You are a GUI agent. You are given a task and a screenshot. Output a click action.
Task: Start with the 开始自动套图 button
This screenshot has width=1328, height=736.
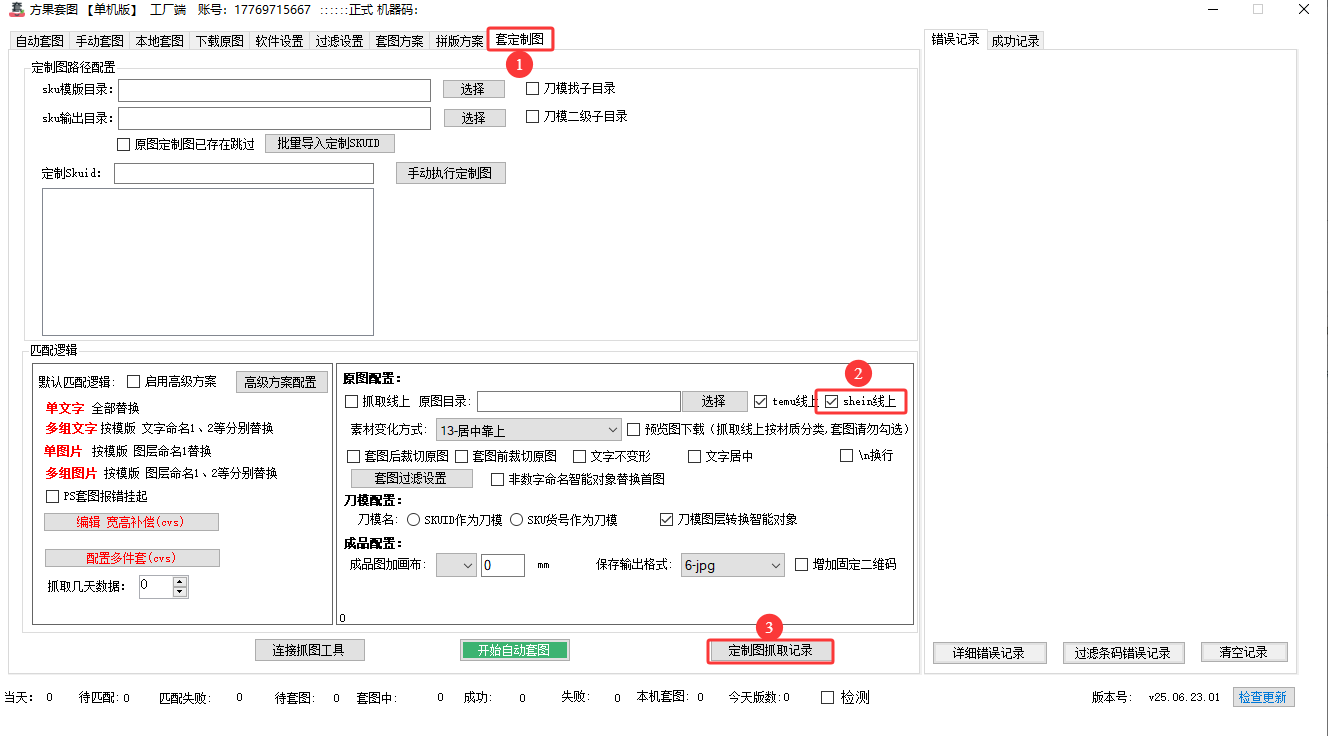514,650
